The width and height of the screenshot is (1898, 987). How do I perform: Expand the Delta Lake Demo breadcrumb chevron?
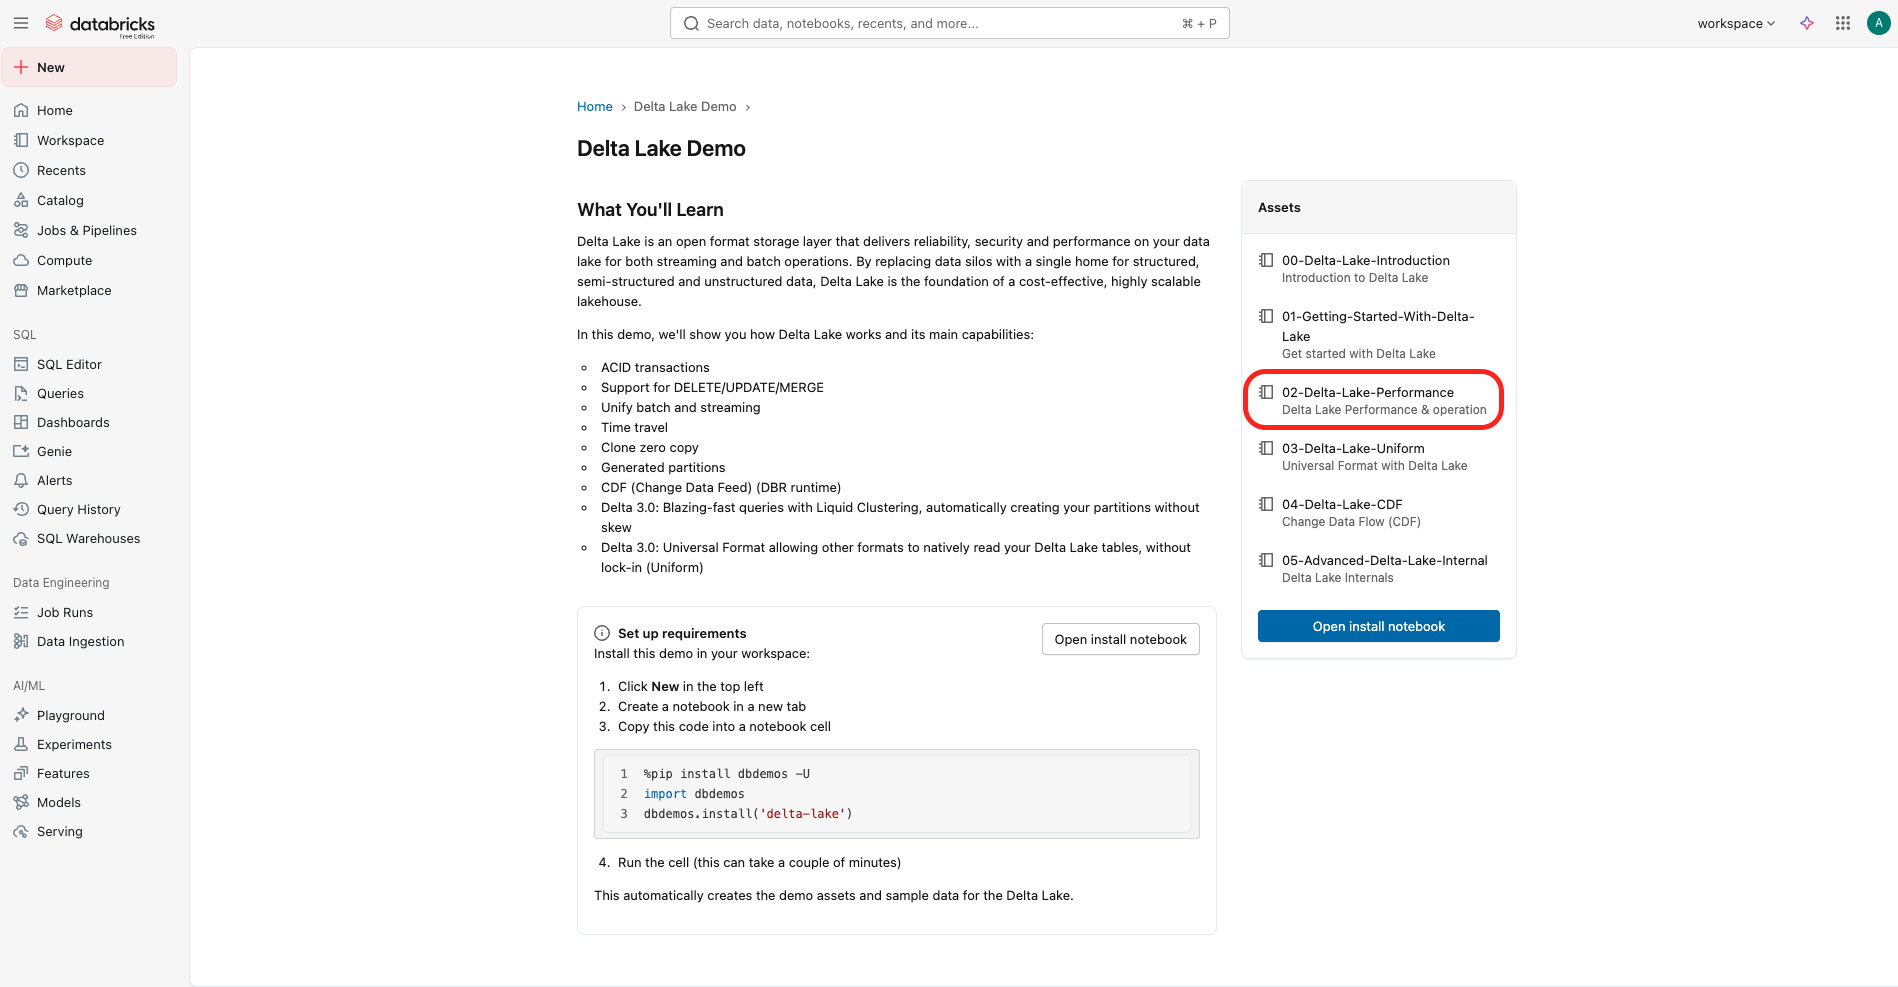(x=748, y=106)
